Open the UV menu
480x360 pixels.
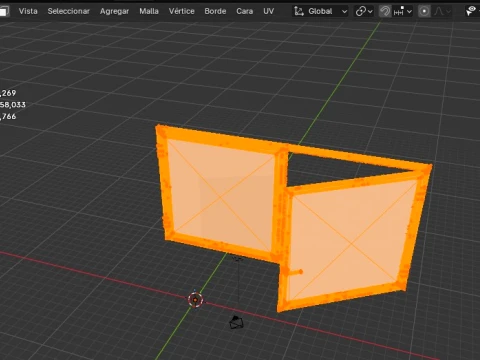pos(269,11)
